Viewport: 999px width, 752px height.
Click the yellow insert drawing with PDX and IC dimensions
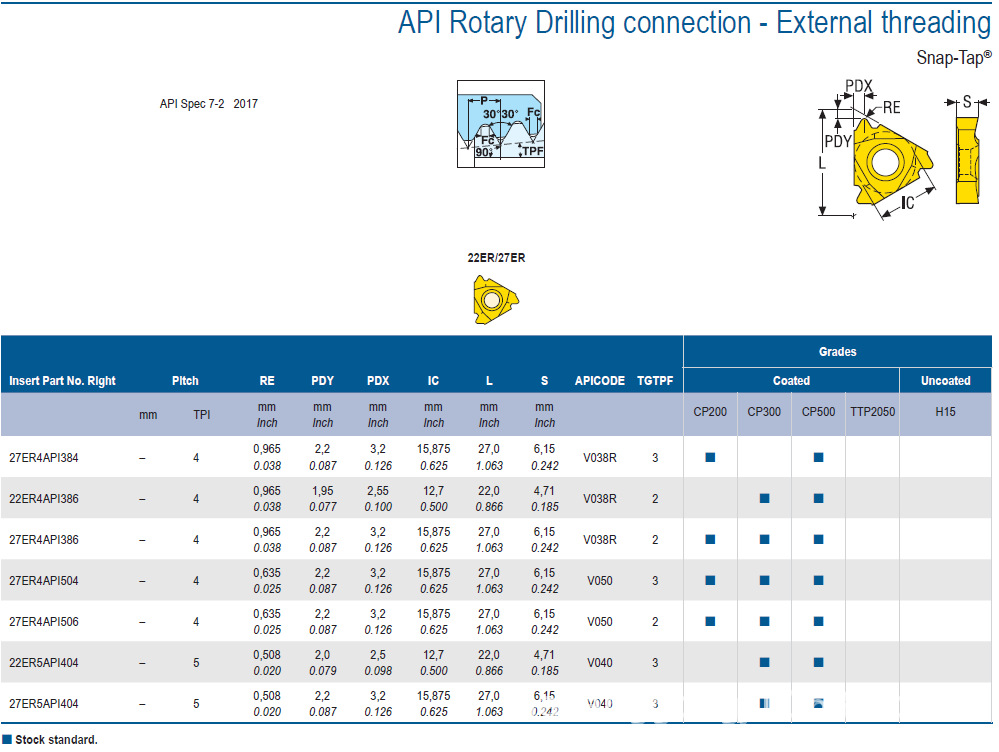(877, 150)
